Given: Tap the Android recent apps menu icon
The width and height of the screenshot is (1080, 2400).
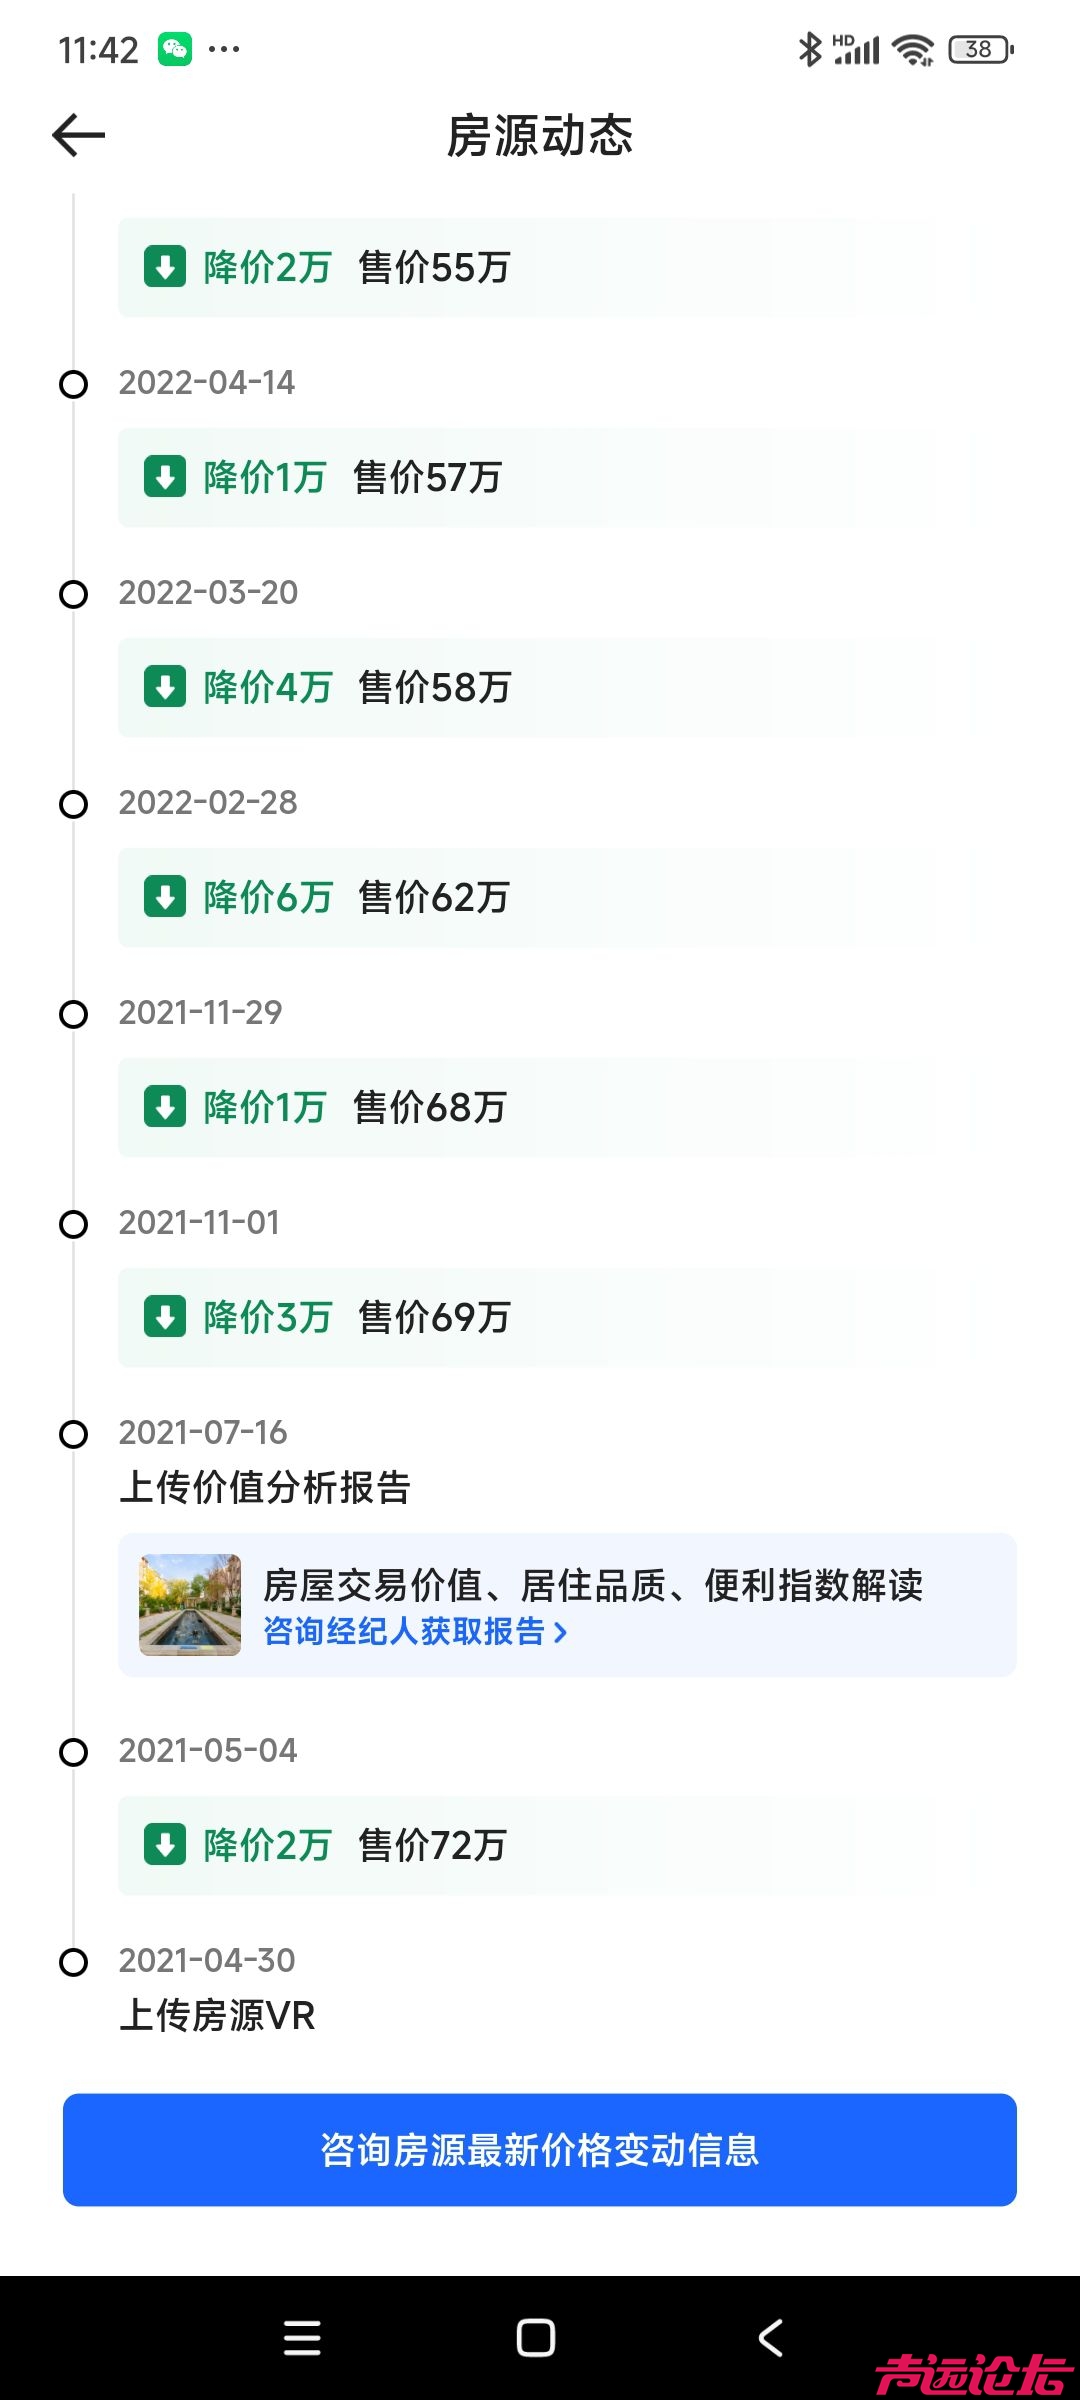Looking at the screenshot, I should [302, 2338].
